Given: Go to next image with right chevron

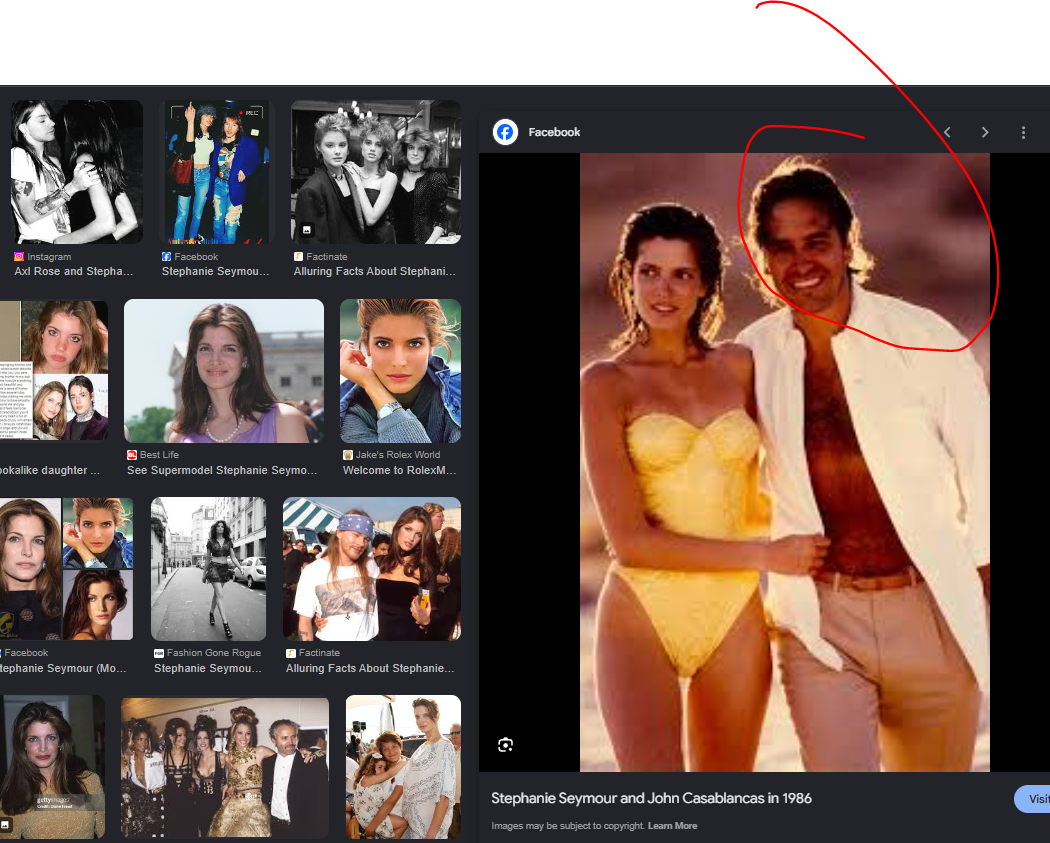Looking at the screenshot, I should tap(984, 132).
